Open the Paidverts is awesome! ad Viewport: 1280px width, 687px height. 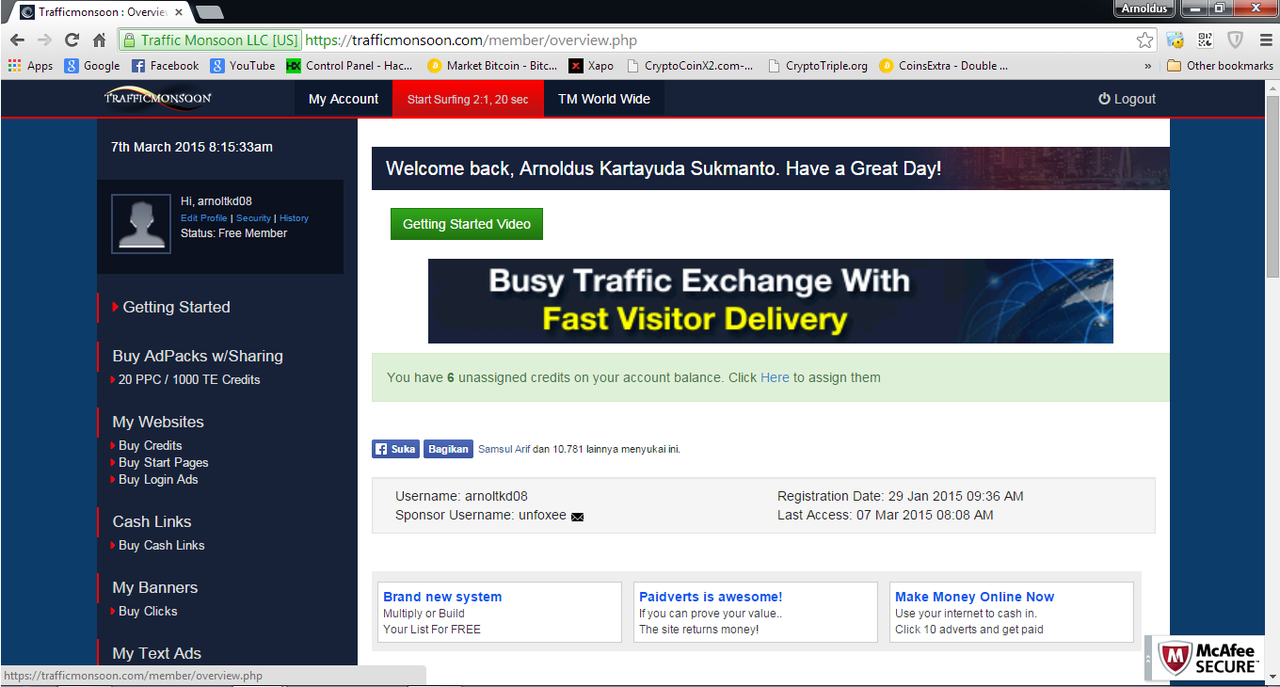(711, 597)
